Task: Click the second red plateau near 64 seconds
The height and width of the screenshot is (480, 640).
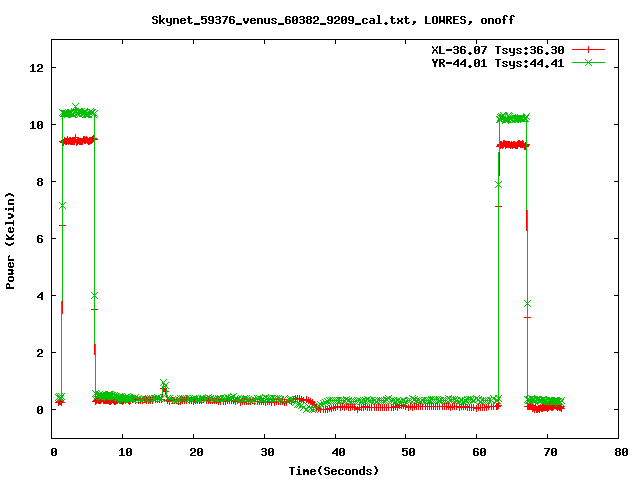Action: pos(513,144)
